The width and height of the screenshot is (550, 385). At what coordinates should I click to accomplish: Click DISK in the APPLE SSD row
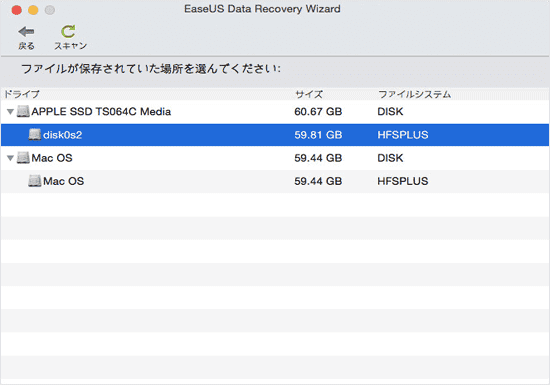[390, 112]
